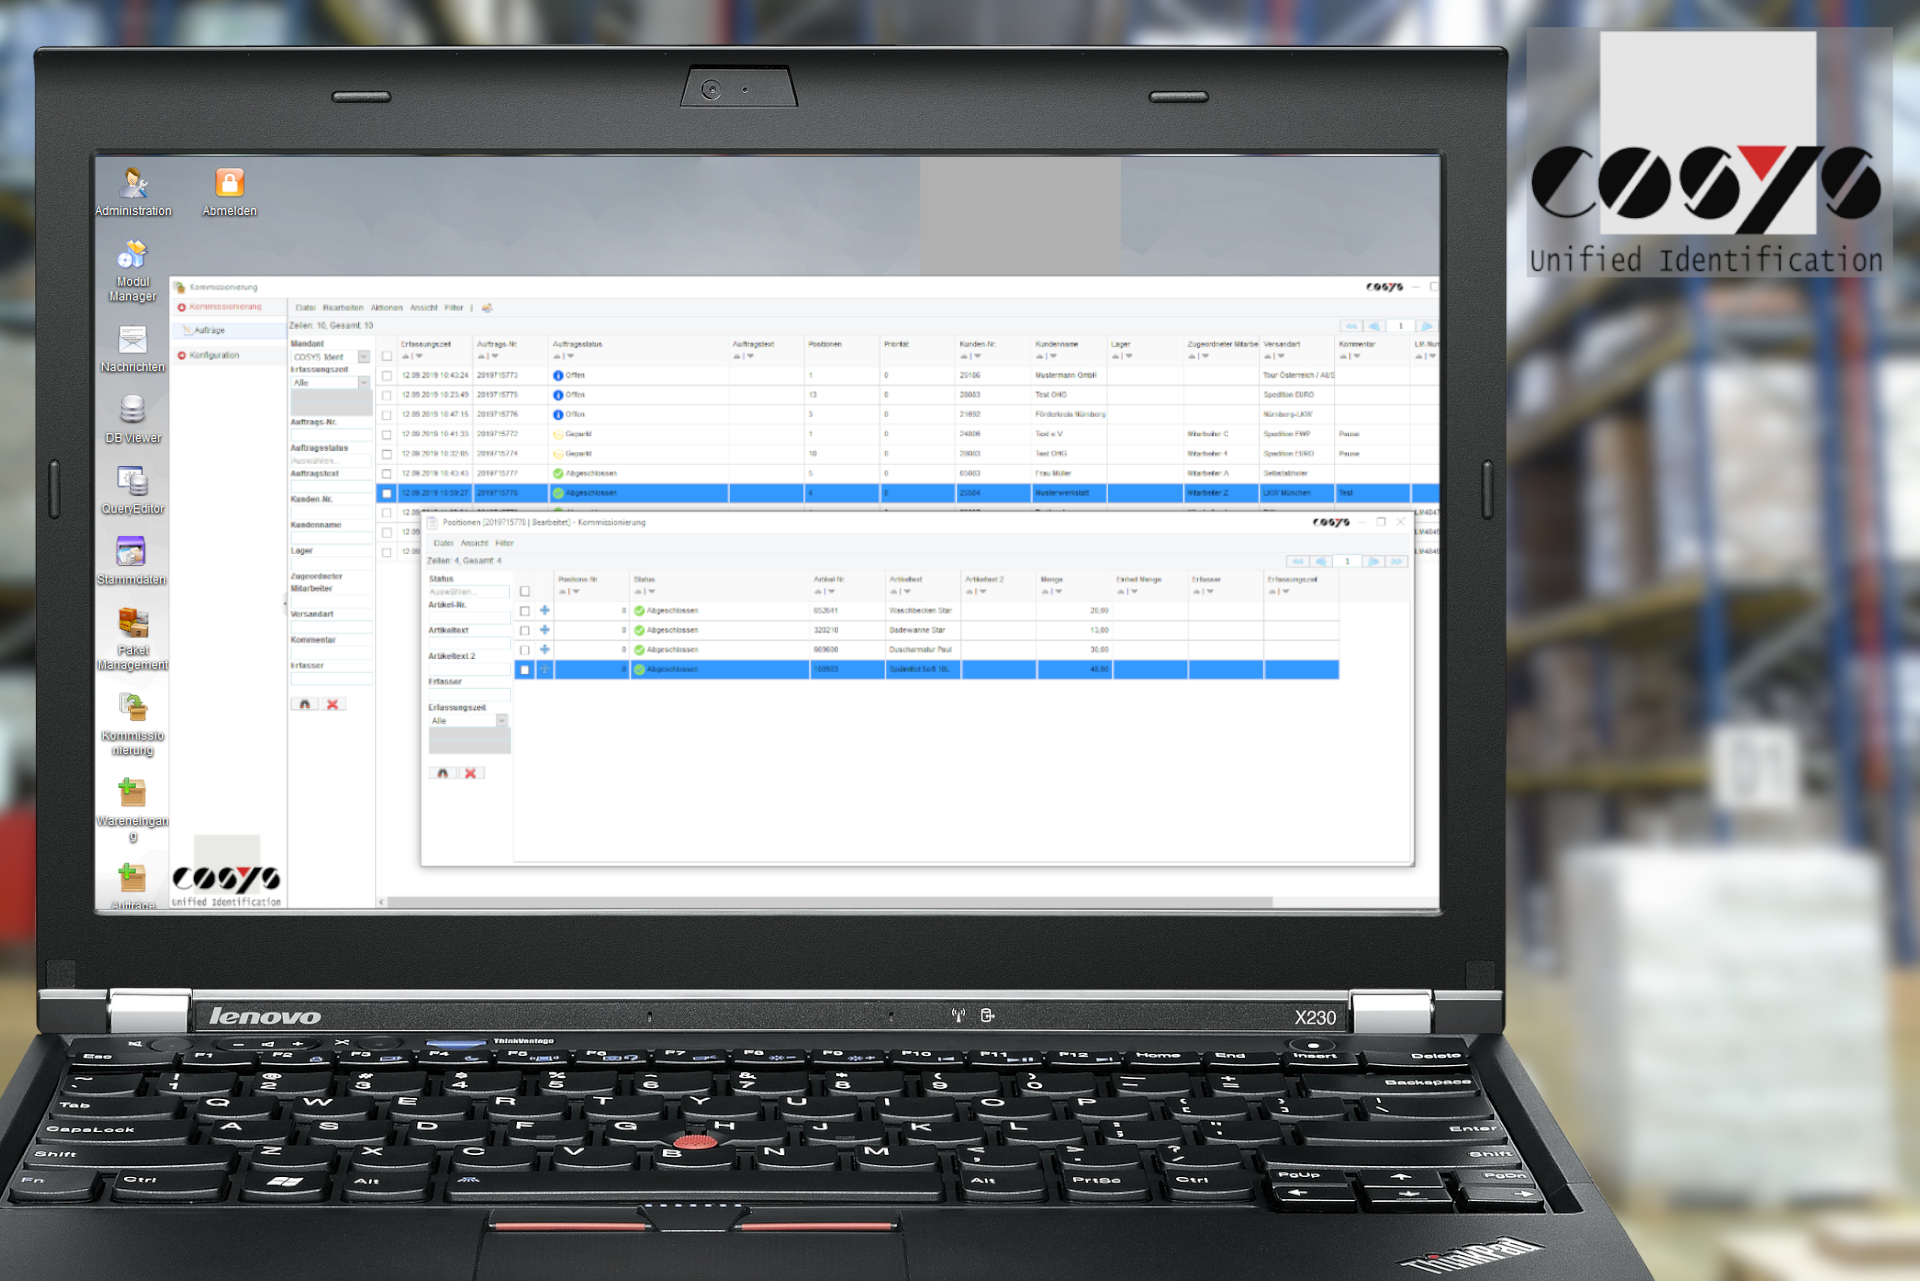Open the Mandant COSYS Ident dropdown
This screenshot has width=1920, height=1281.
(x=363, y=357)
